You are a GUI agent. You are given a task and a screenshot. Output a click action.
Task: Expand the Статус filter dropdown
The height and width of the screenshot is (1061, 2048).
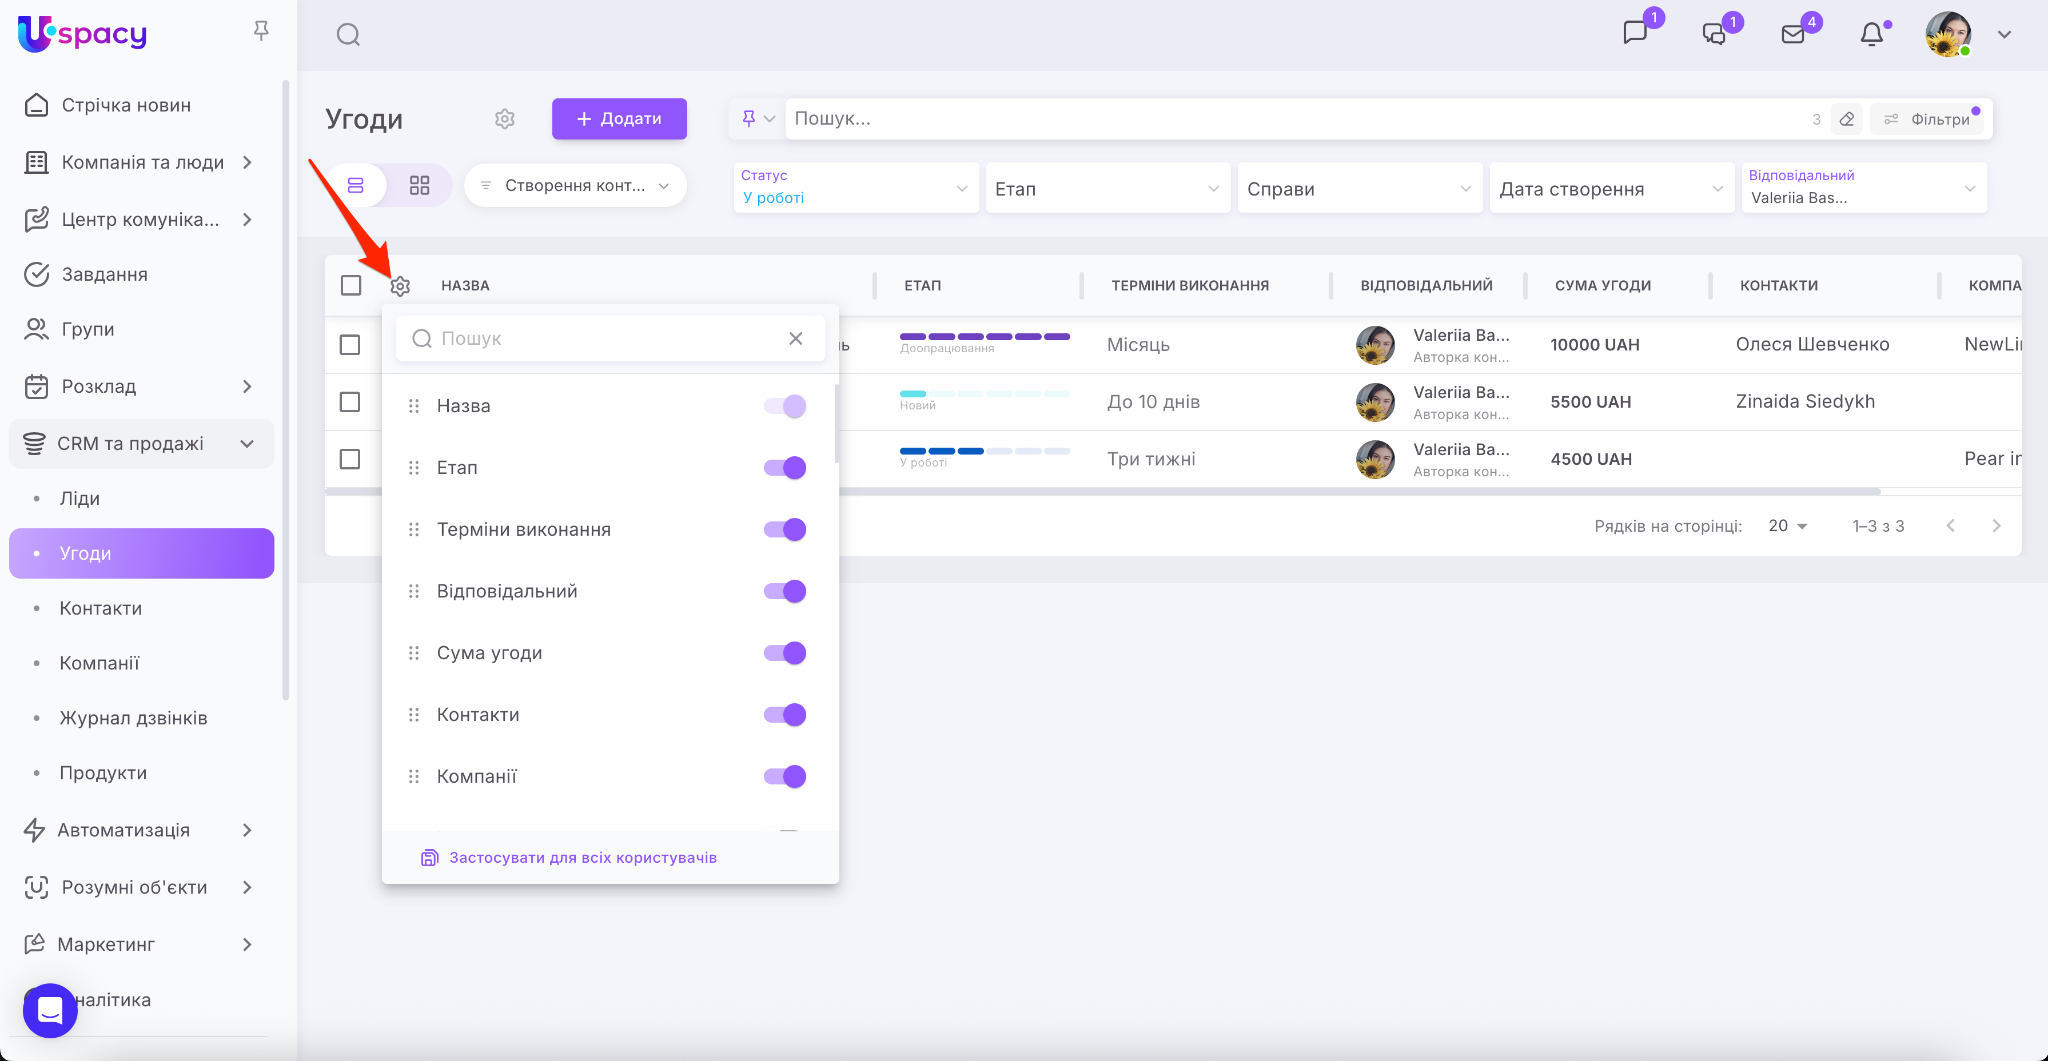[855, 188]
